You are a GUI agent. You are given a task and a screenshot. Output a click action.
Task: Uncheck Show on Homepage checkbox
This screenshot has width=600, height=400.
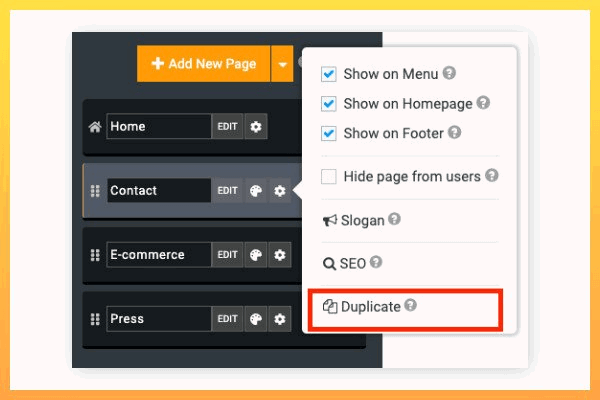[329, 104]
